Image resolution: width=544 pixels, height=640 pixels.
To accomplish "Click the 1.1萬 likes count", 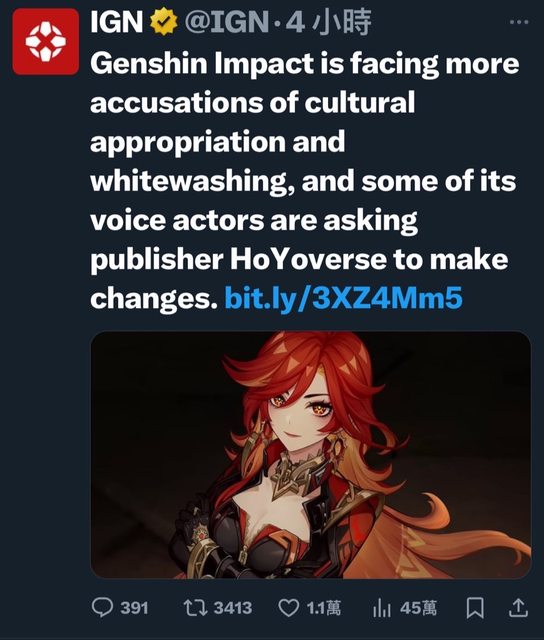I will (x=323, y=608).
